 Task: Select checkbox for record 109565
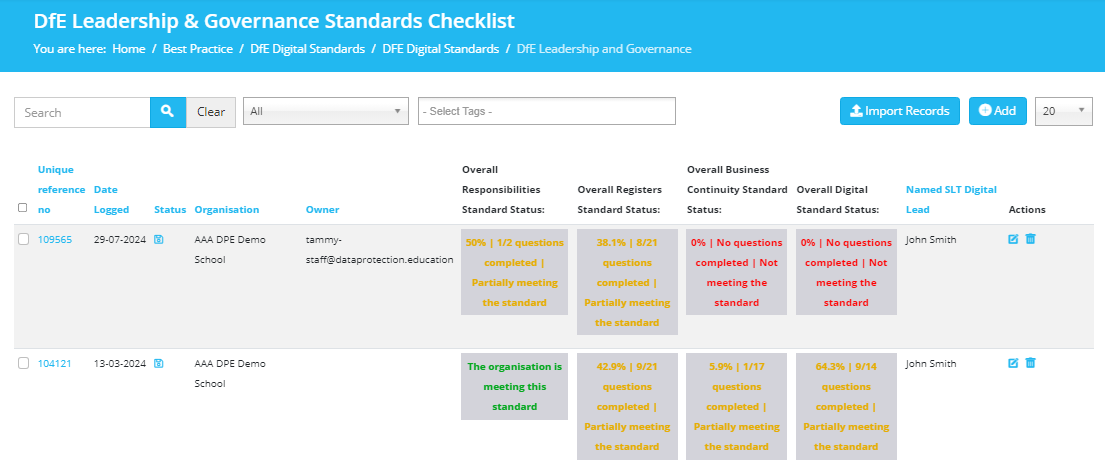(x=23, y=239)
